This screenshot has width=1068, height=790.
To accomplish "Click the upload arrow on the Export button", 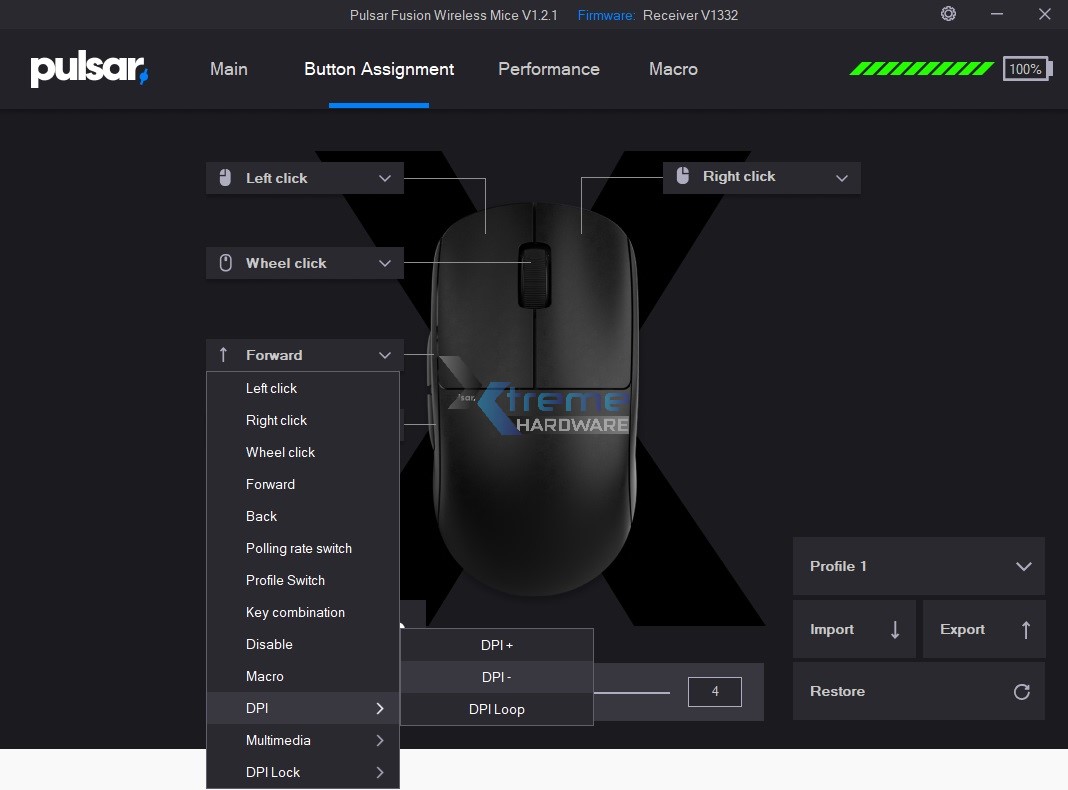I will coord(1025,629).
